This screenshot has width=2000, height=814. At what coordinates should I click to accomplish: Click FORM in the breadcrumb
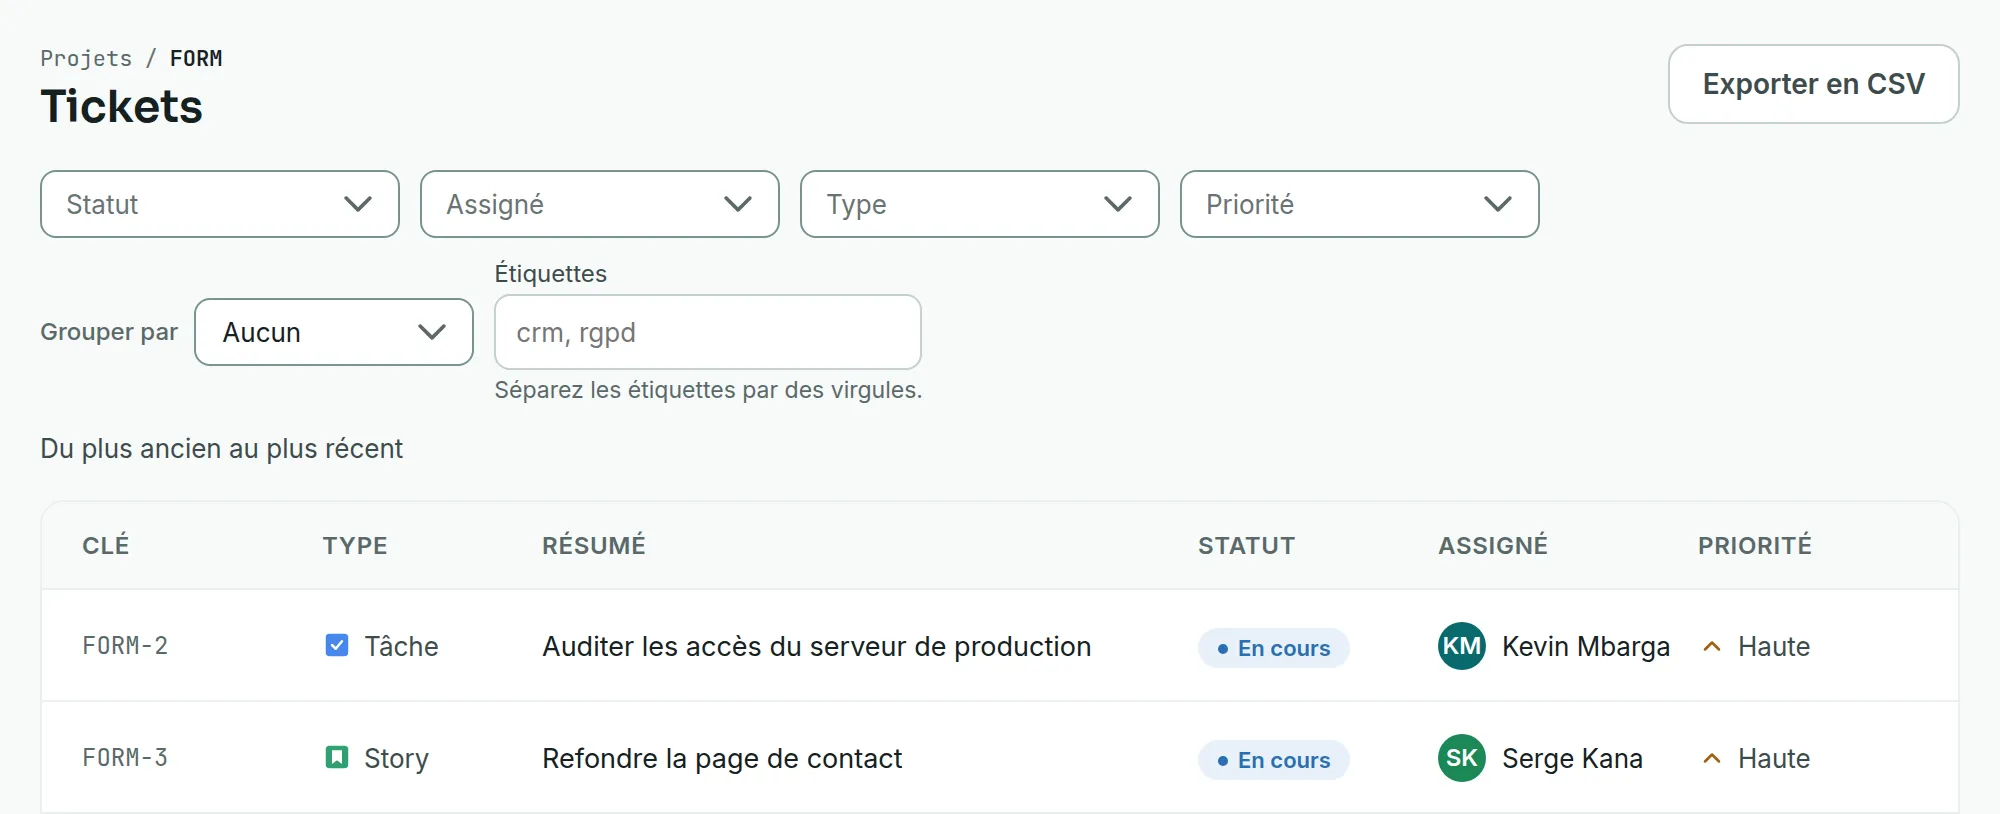click(x=196, y=58)
